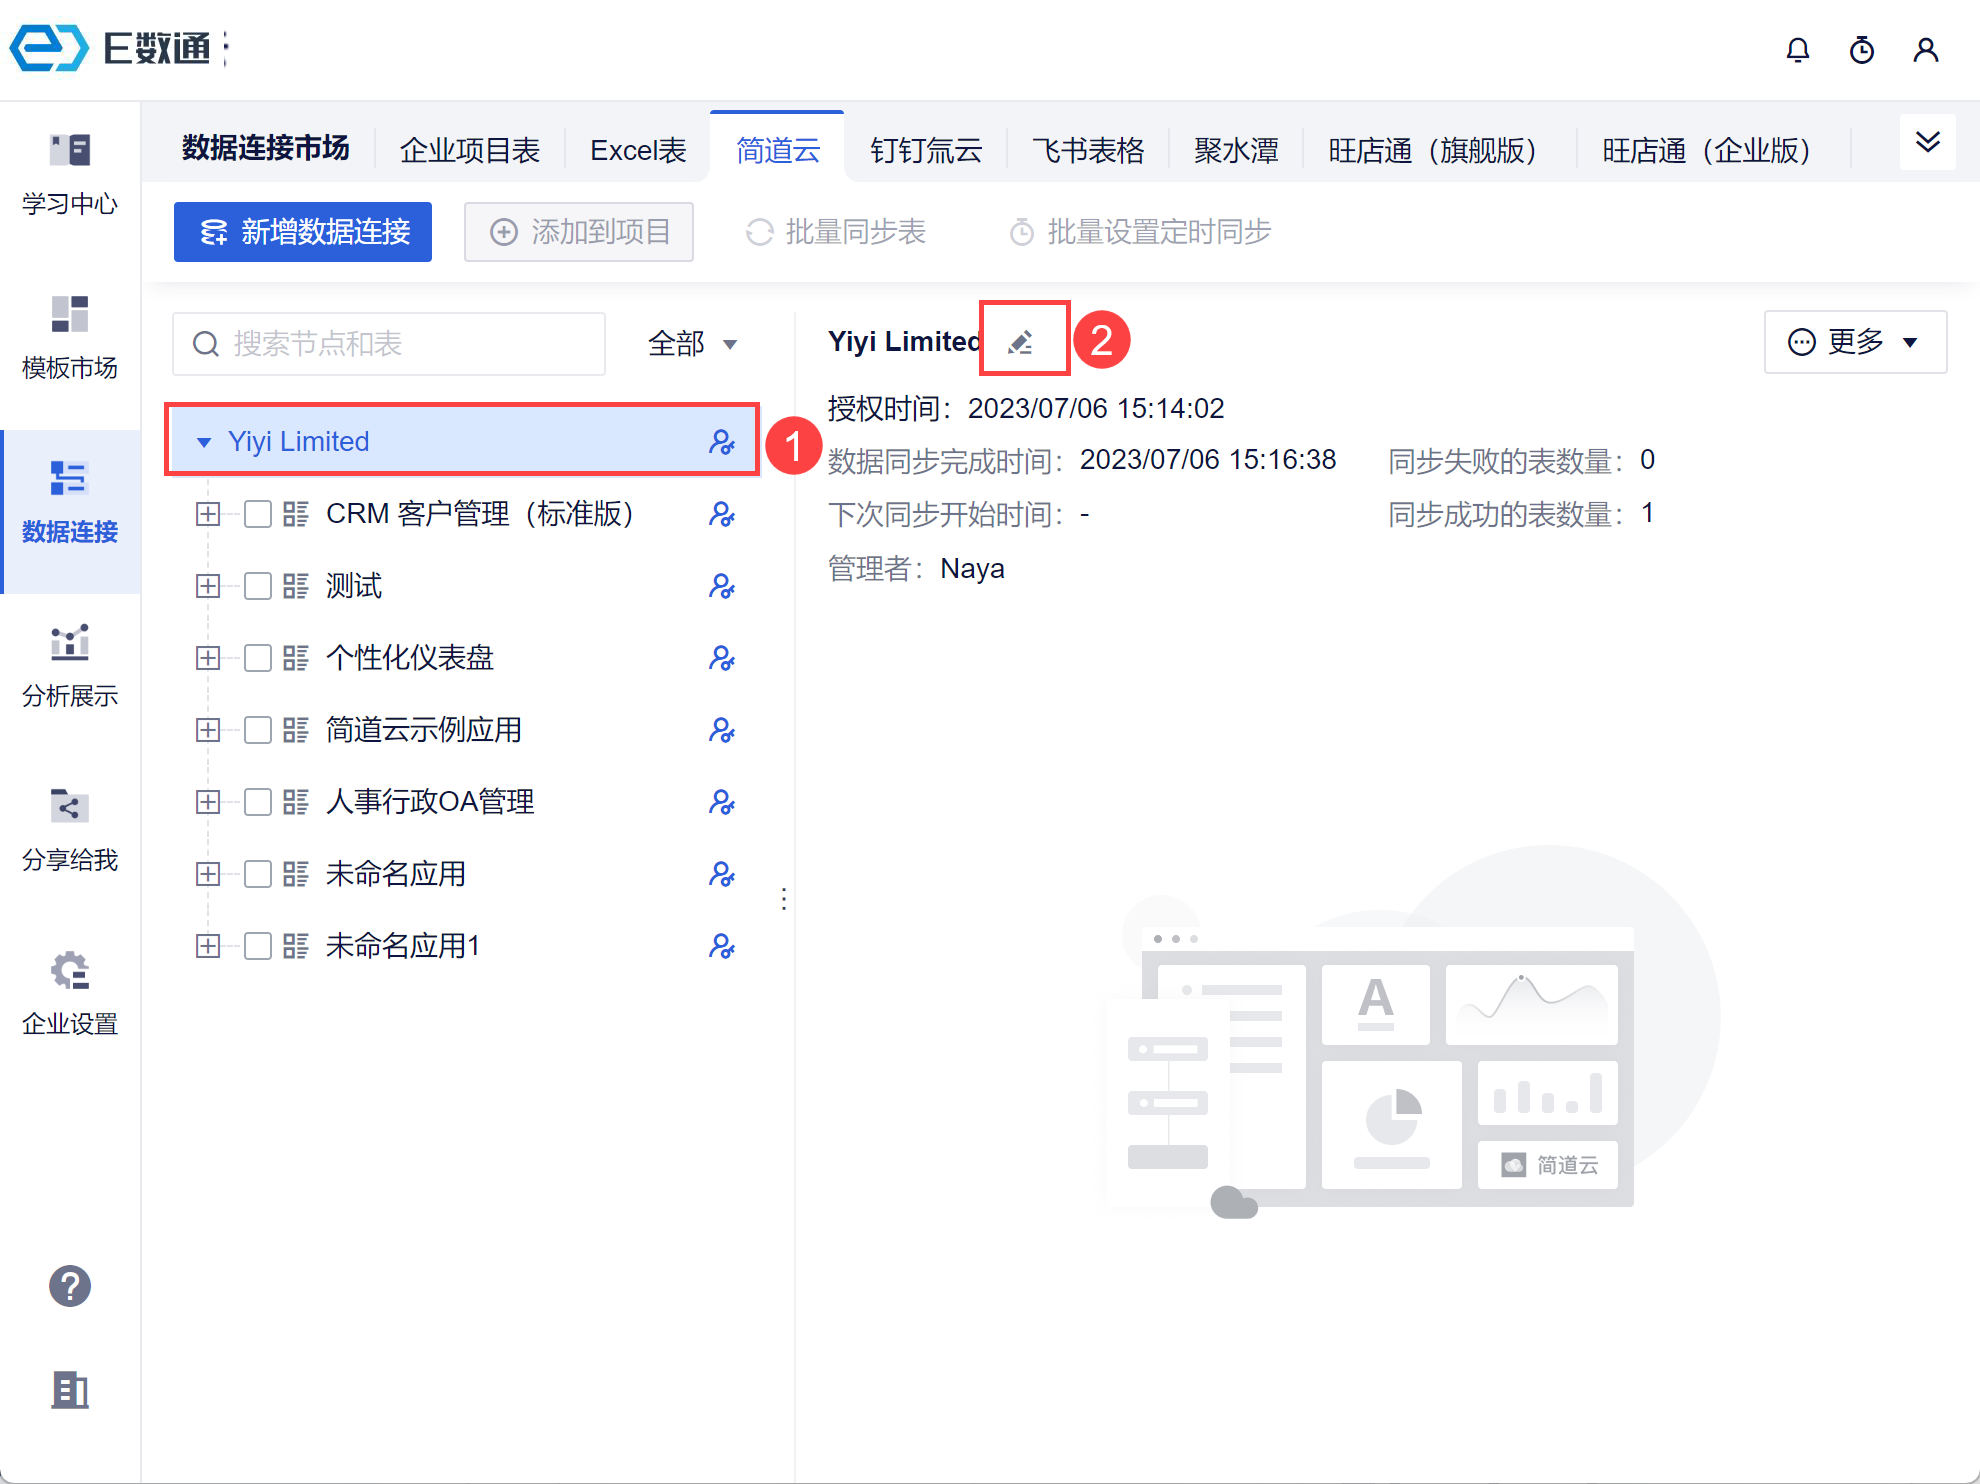Viewport: 1980px width, 1484px height.
Task: Click the 新增数据连接 button
Action: pos(303,232)
